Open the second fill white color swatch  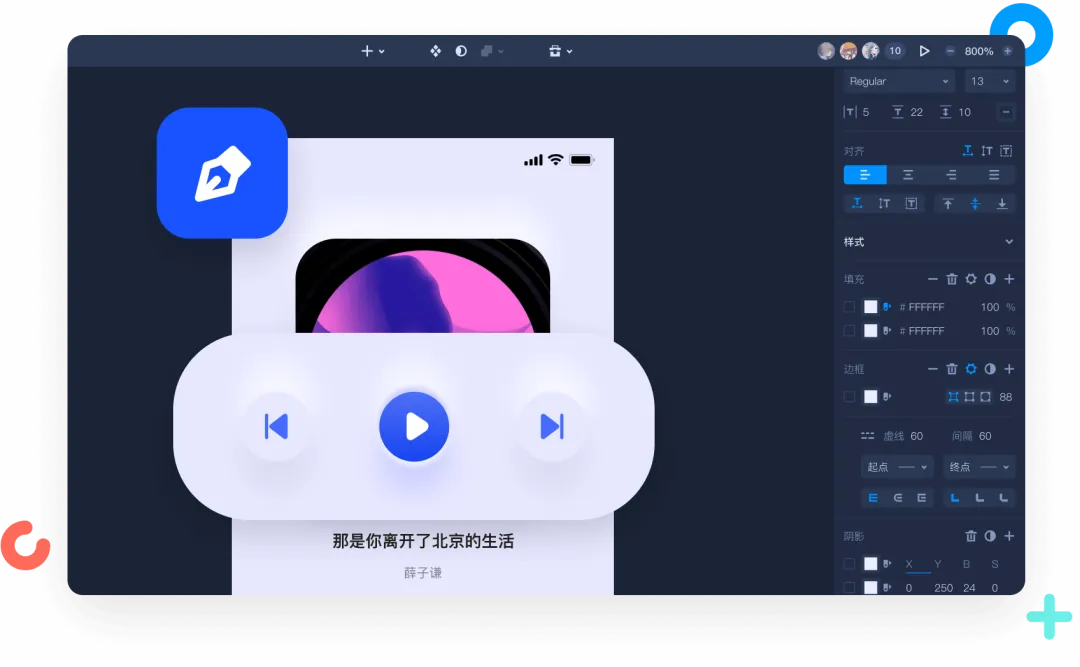tap(871, 331)
